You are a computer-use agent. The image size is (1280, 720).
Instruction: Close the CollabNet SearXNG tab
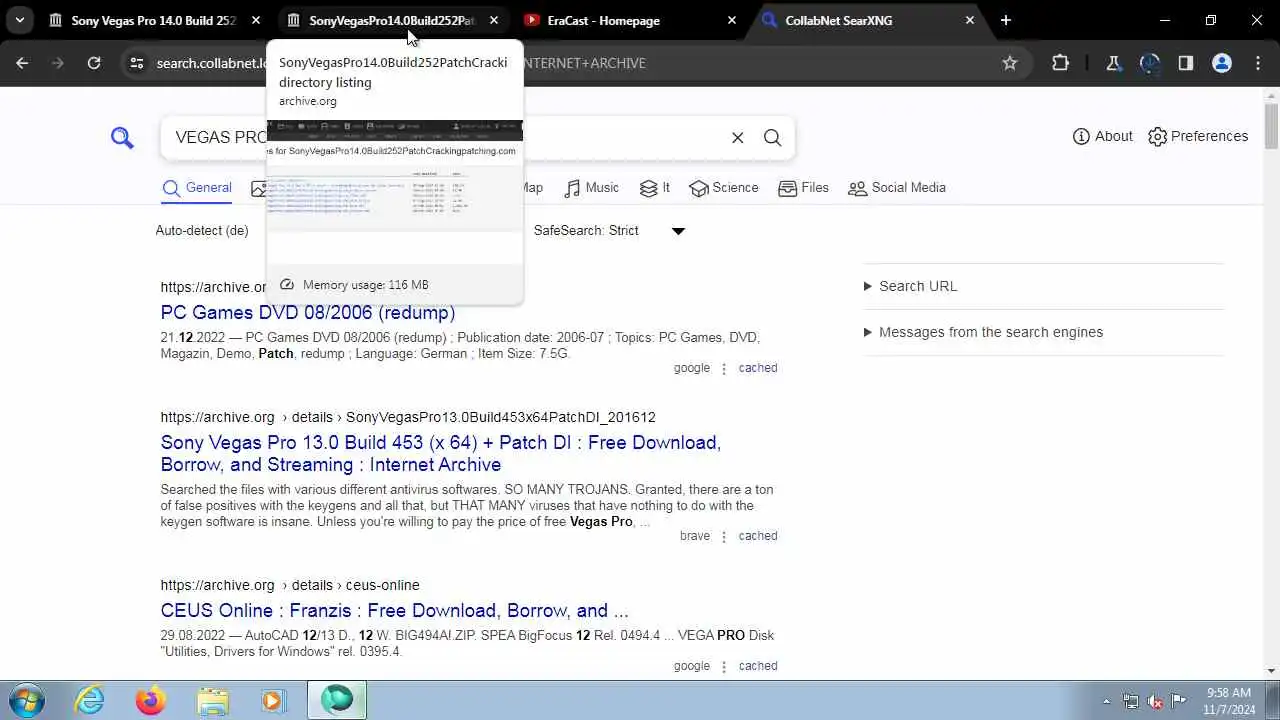(x=970, y=20)
